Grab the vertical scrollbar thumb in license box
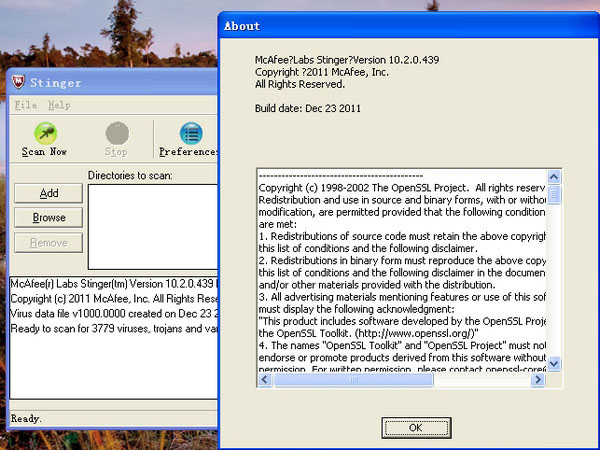The image size is (600, 450). (554, 195)
